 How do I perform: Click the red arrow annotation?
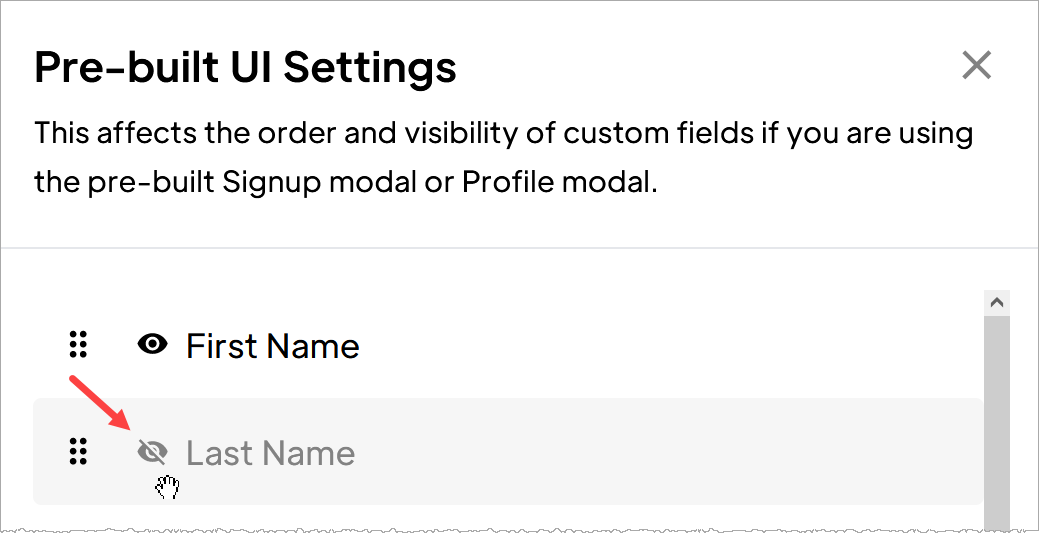tap(99, 403)
